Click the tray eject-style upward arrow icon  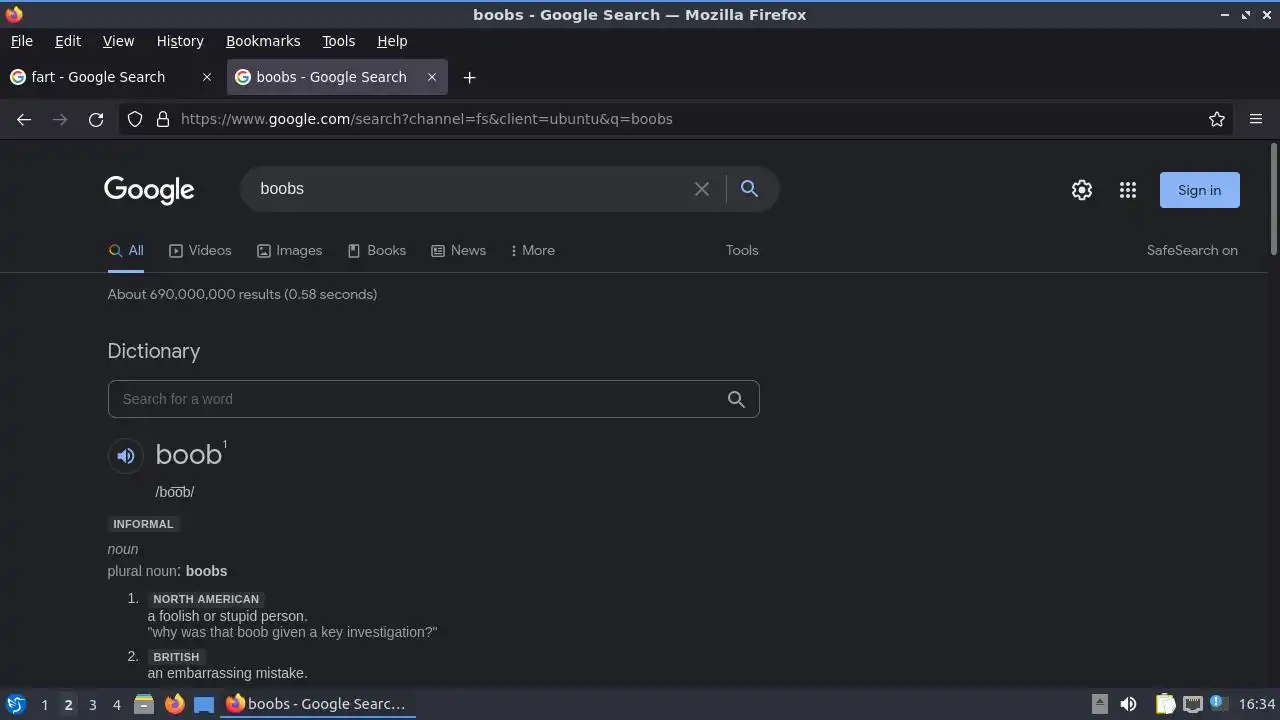(x=1099, y=704)
